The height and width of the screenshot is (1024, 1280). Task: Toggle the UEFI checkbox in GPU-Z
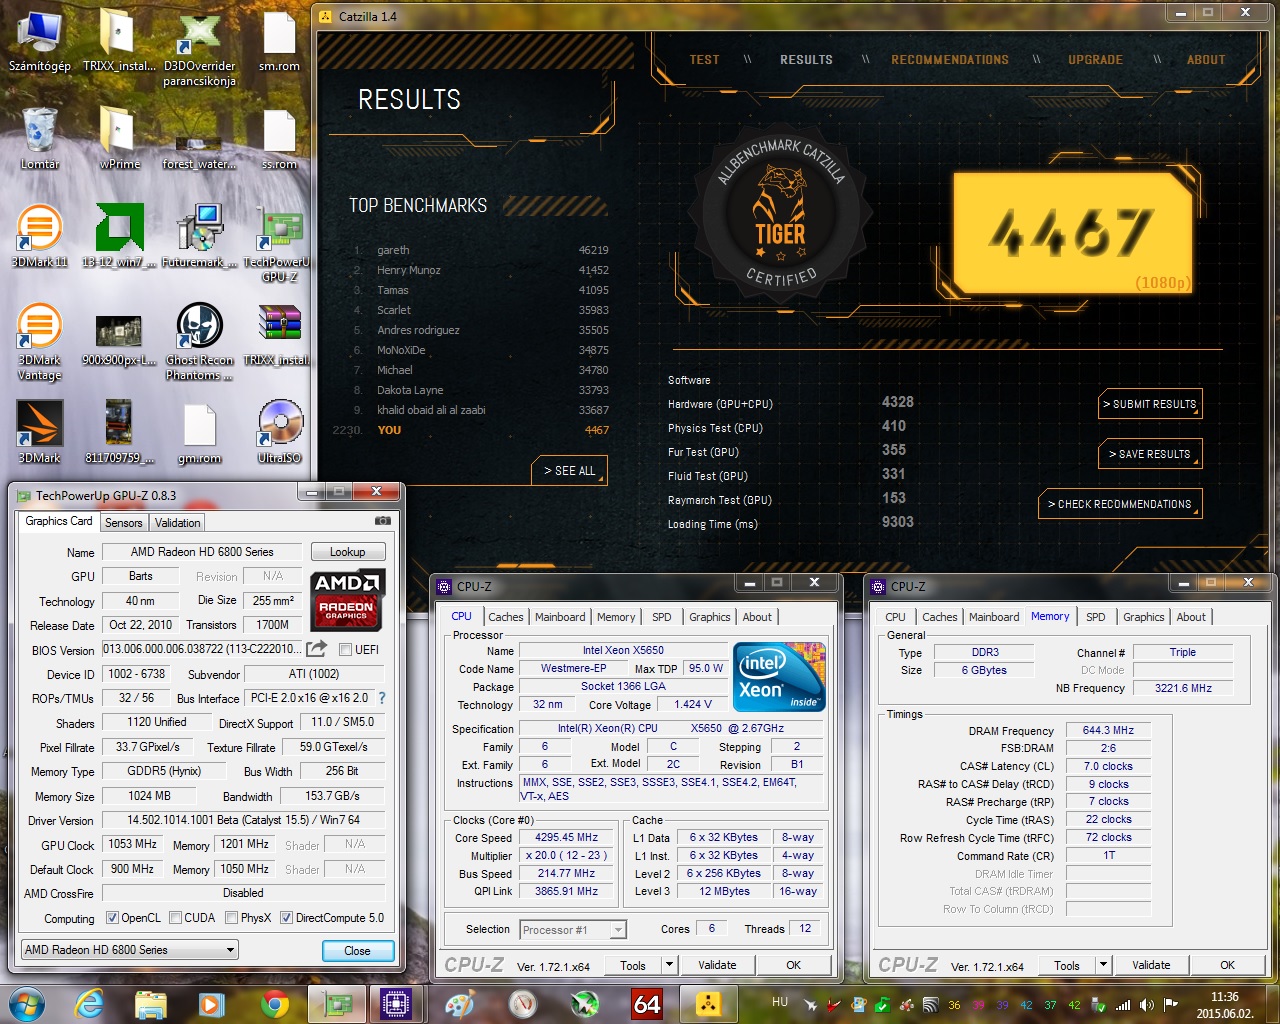345,650
